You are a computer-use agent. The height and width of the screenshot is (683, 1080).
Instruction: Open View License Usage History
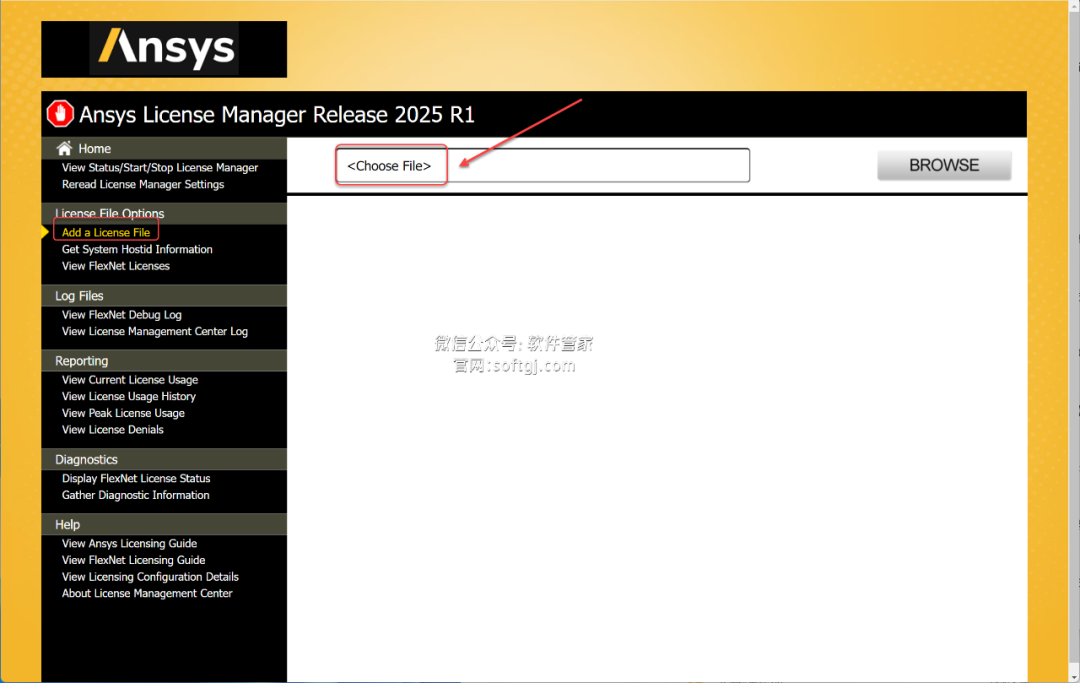click(x=129, y=397)
